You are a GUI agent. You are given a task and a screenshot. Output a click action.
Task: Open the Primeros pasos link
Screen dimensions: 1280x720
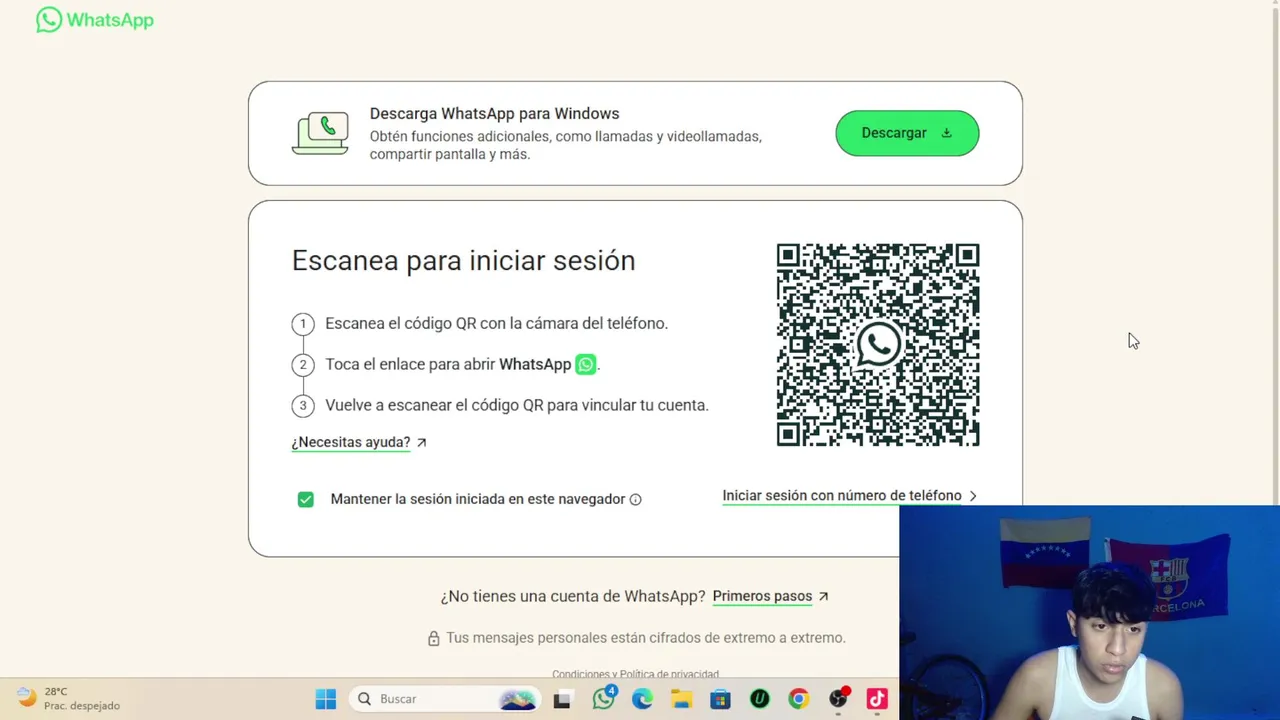tap(770, 596)
